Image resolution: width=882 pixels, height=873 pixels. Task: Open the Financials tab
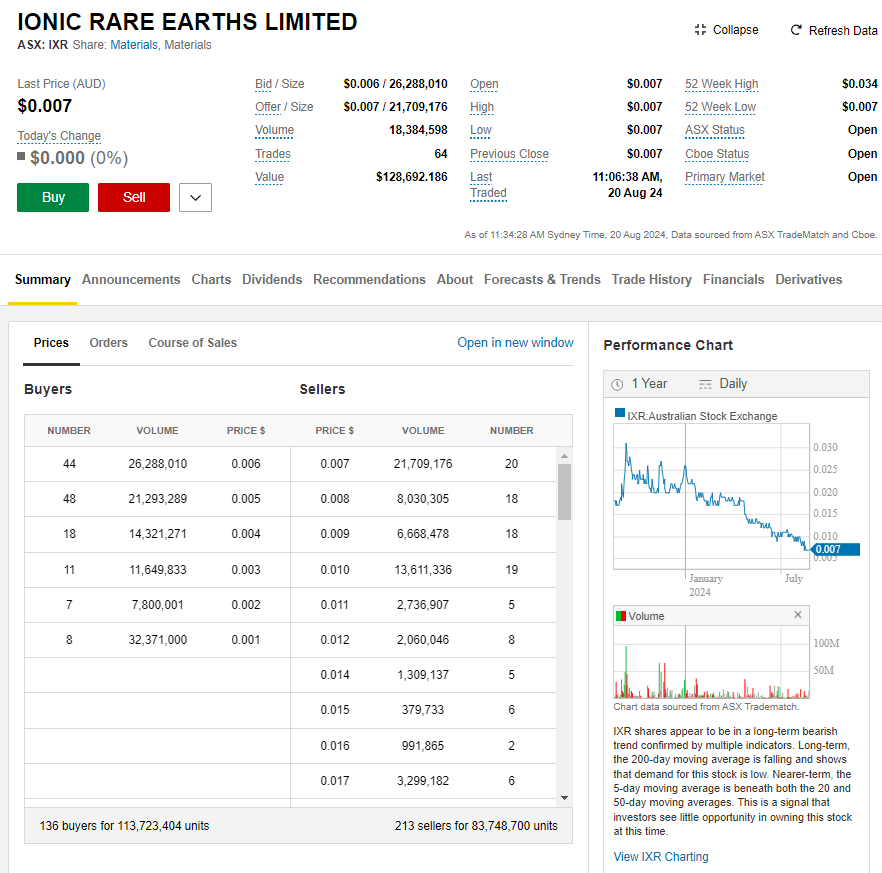pyautogui.click(x=734, y=280)
